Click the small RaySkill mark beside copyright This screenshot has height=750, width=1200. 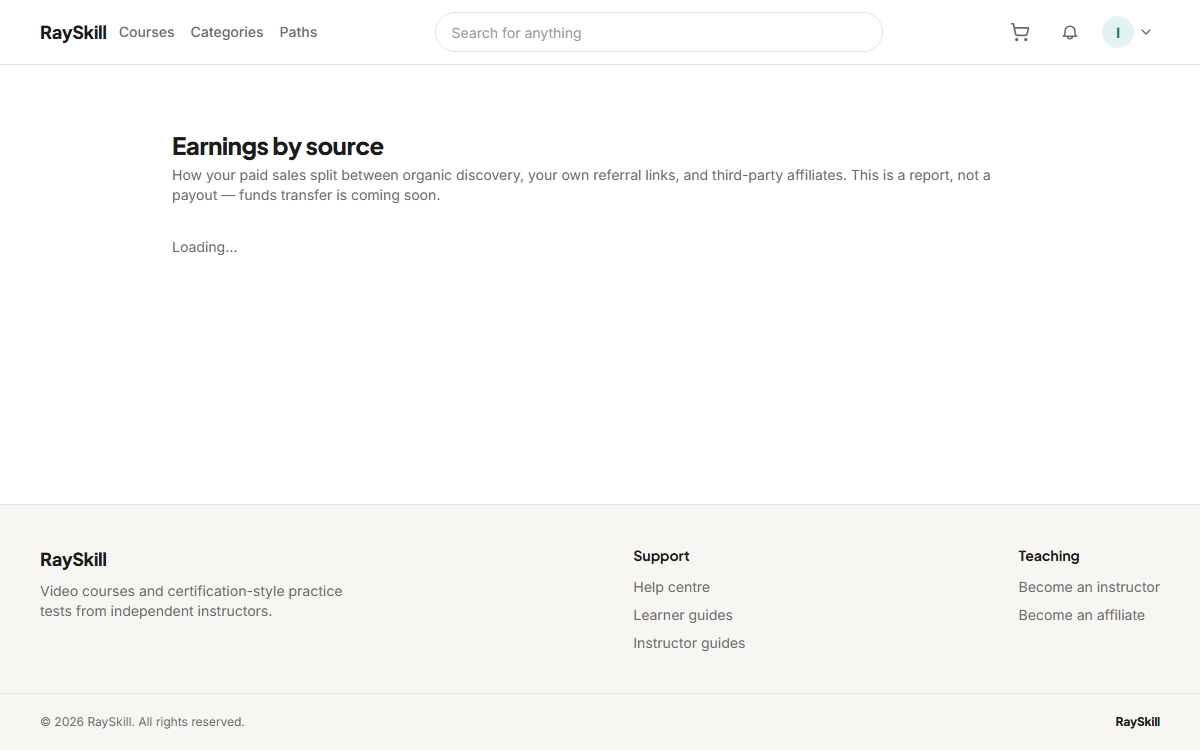click(1138, 722)
